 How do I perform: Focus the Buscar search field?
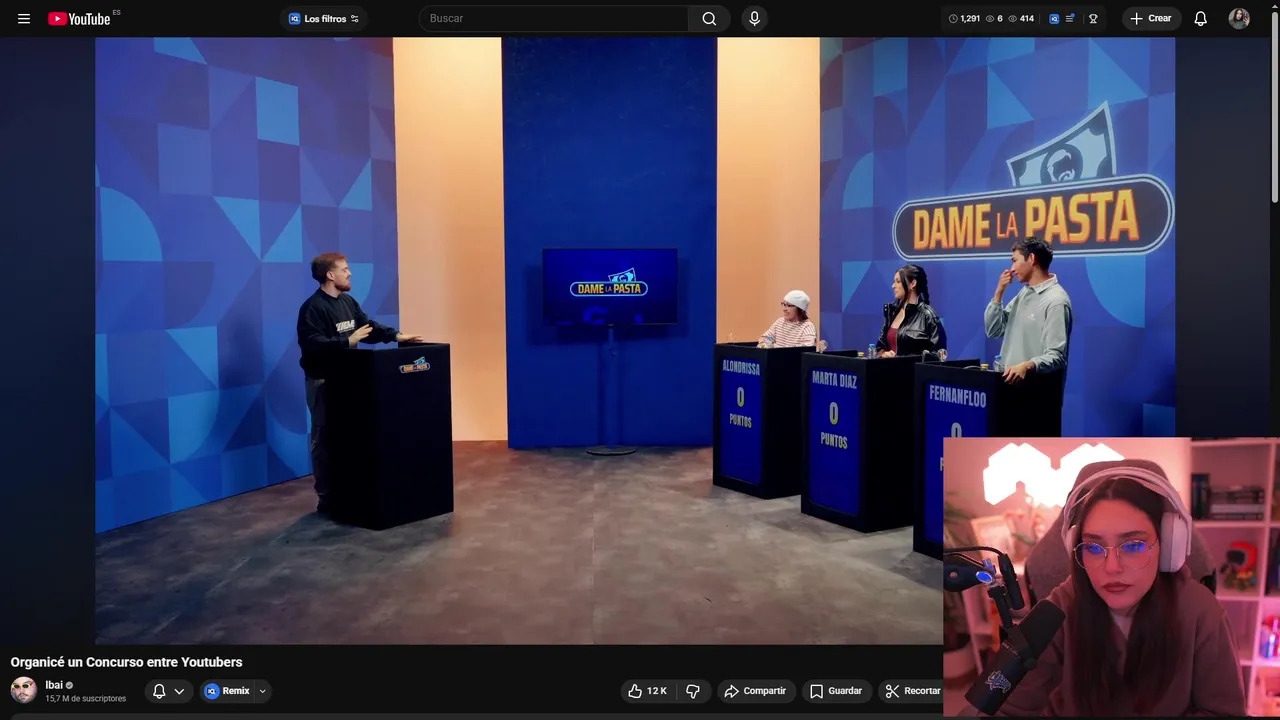[555, 18]
